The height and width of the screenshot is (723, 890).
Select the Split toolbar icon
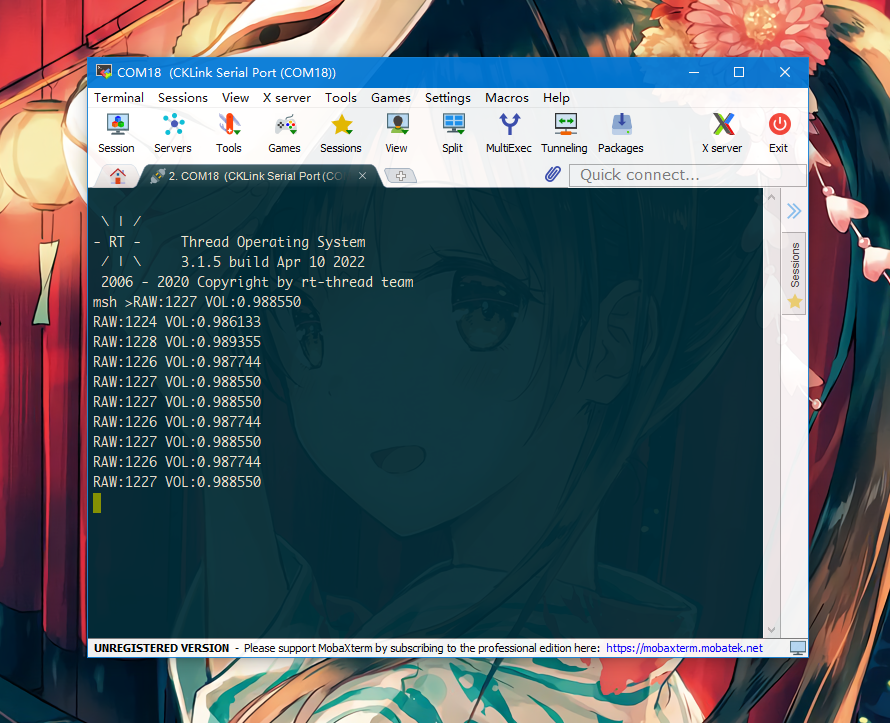coord(452,134)
